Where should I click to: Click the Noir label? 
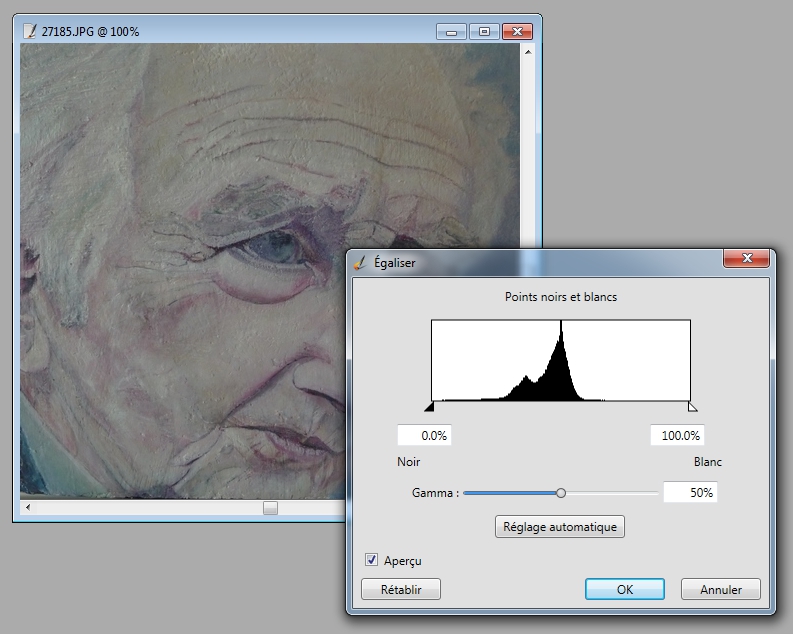click(x=409, y=462)
